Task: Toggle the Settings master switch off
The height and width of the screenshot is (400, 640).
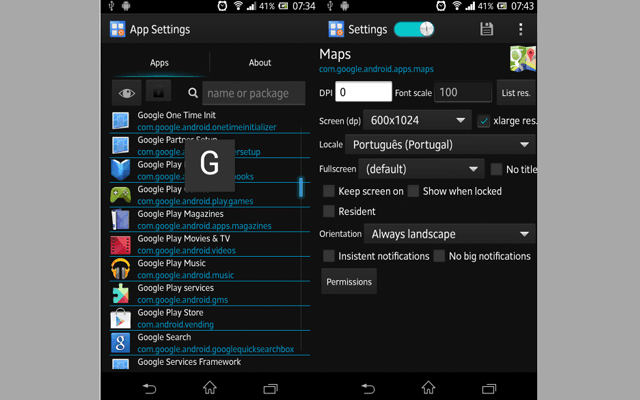Action: tap(414, 29)
